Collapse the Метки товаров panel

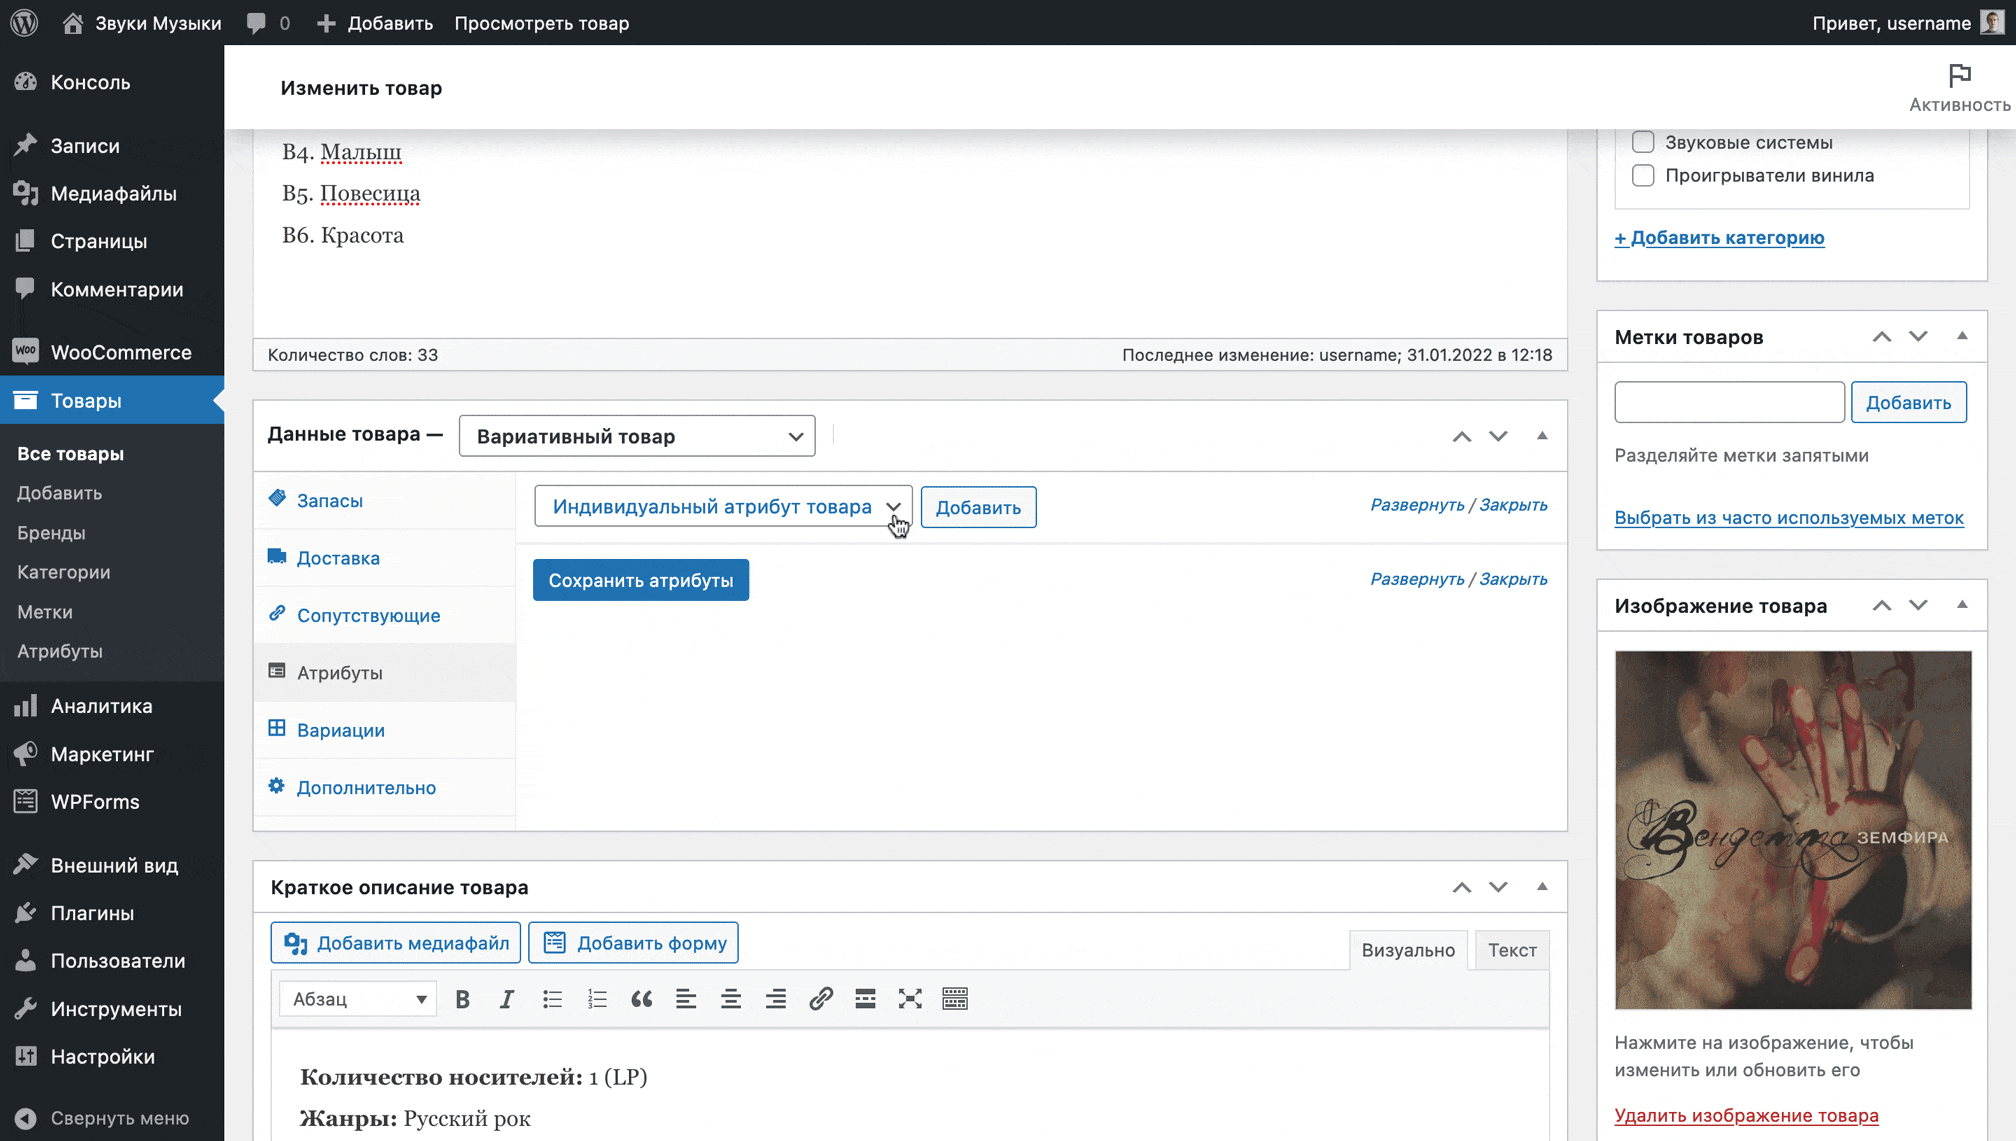(x=1962, y=337)
